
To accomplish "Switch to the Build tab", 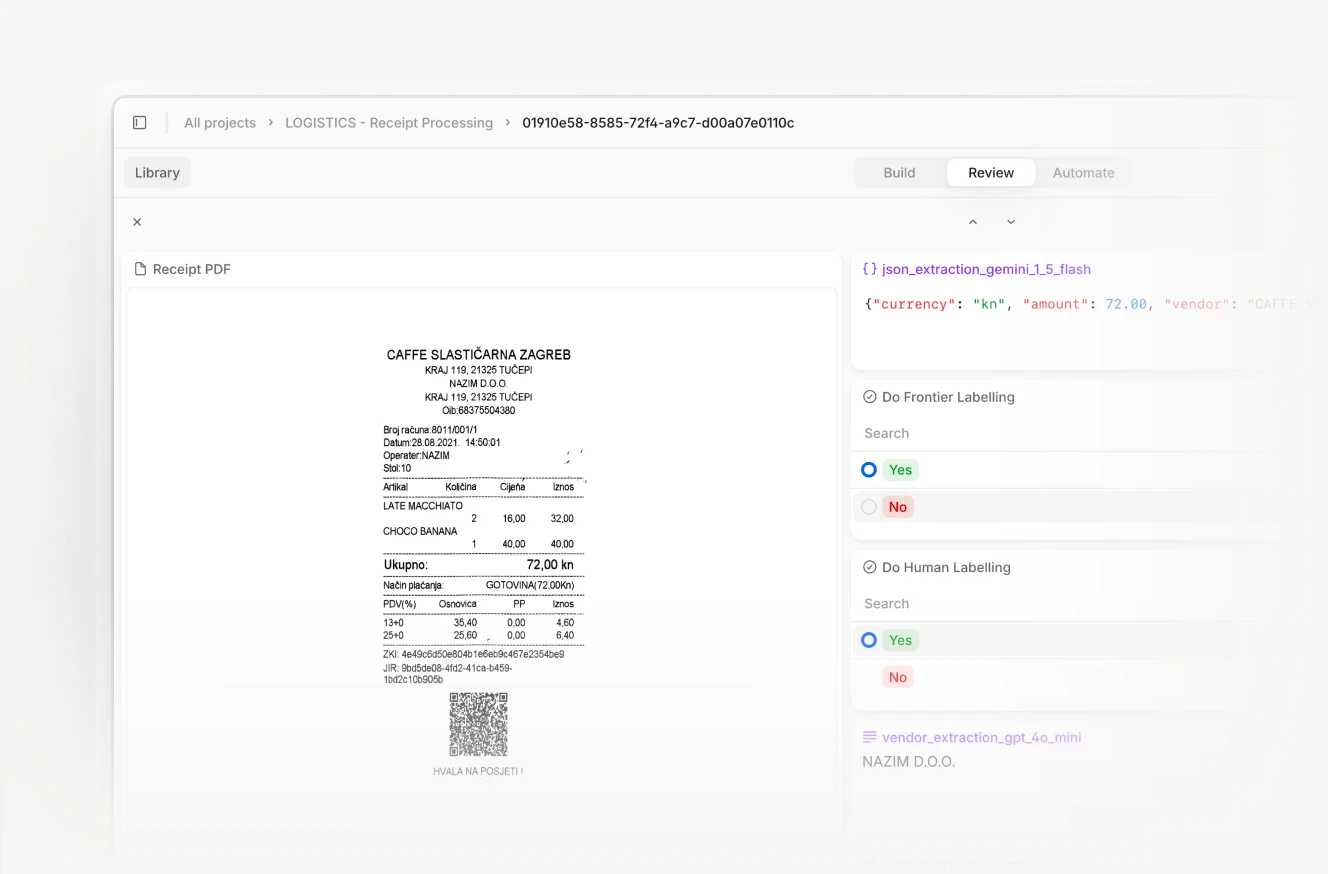I will point(899,173).
